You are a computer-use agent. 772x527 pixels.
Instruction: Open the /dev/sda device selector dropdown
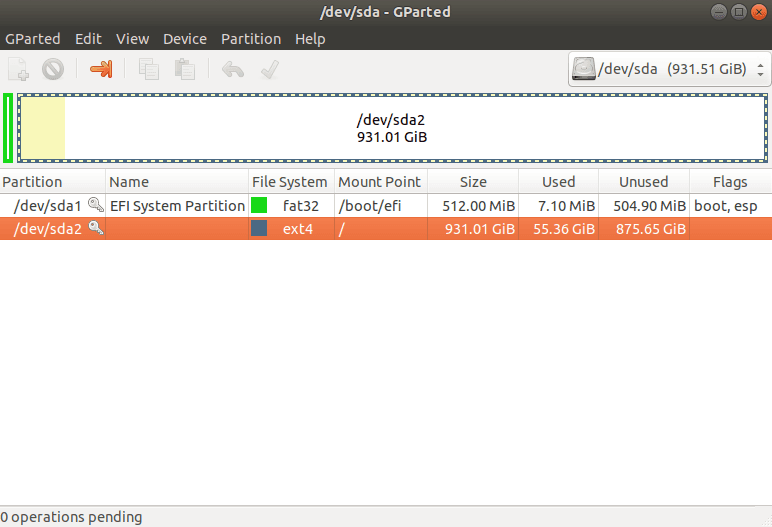coord(669,69)
